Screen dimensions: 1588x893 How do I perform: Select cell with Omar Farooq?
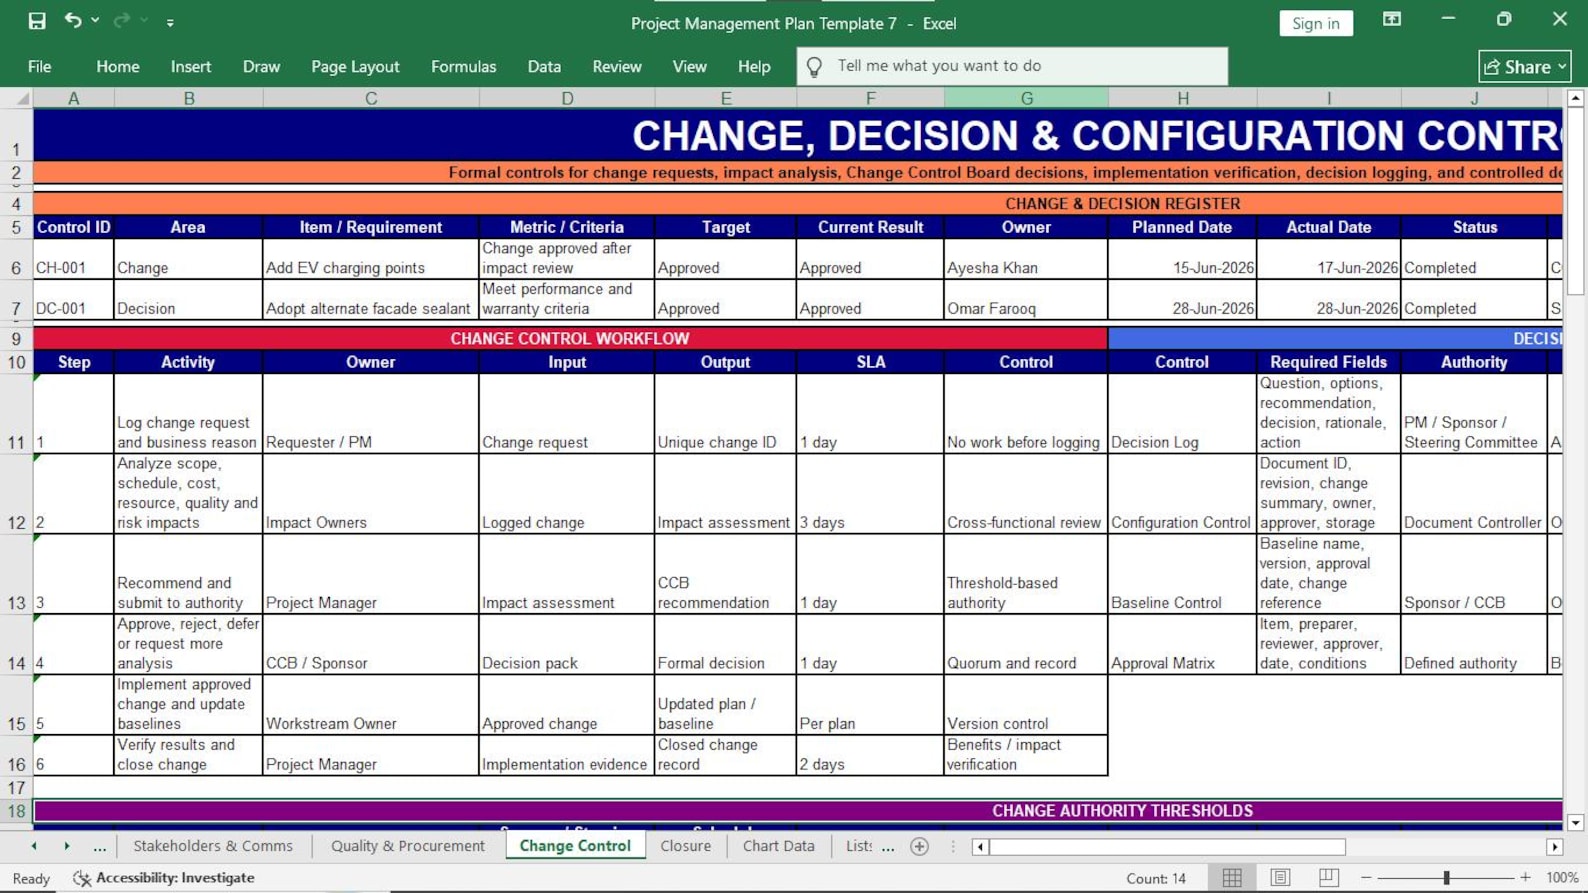click(x=1026, y=300)
